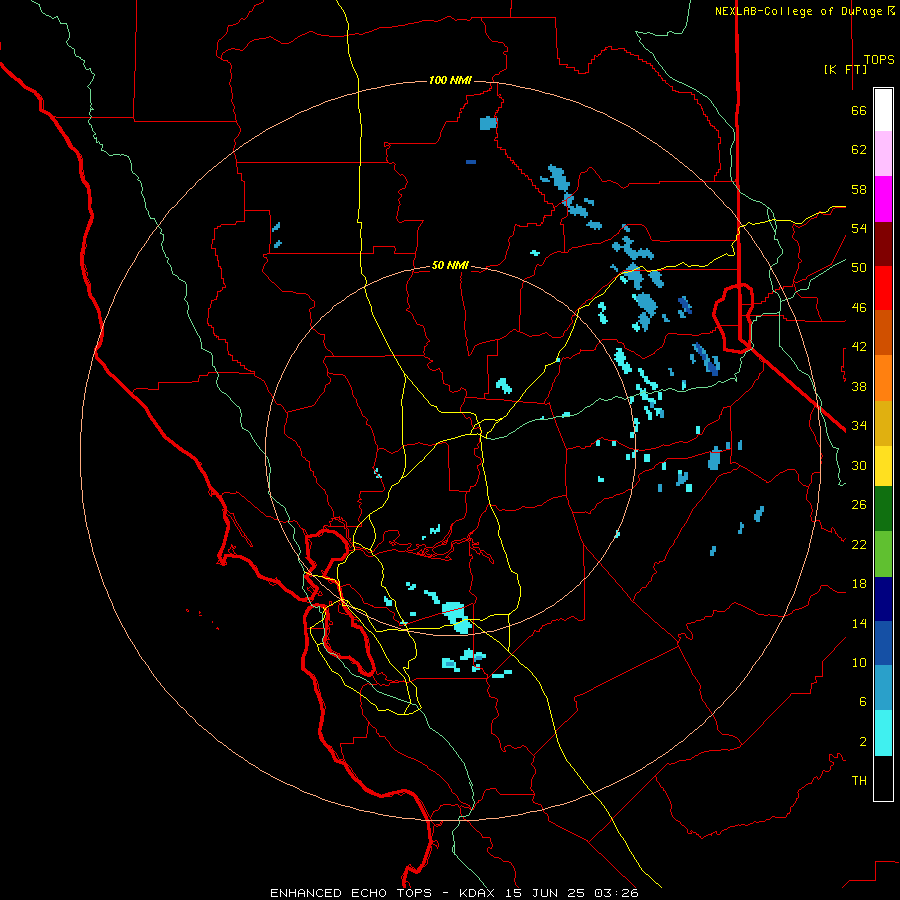Click the legend value '34'
This screenshot has width=900, height=900.
tap(859, 425)
